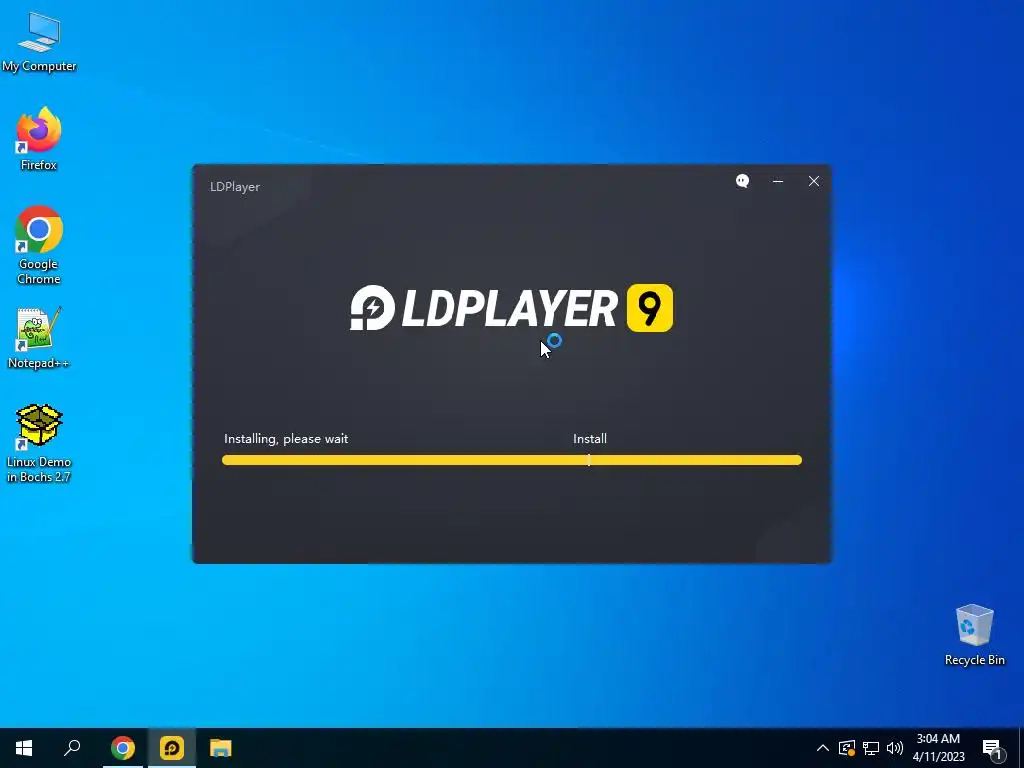
Task: Minimize the LDPlayer installer window
Action: click(778, 181)
